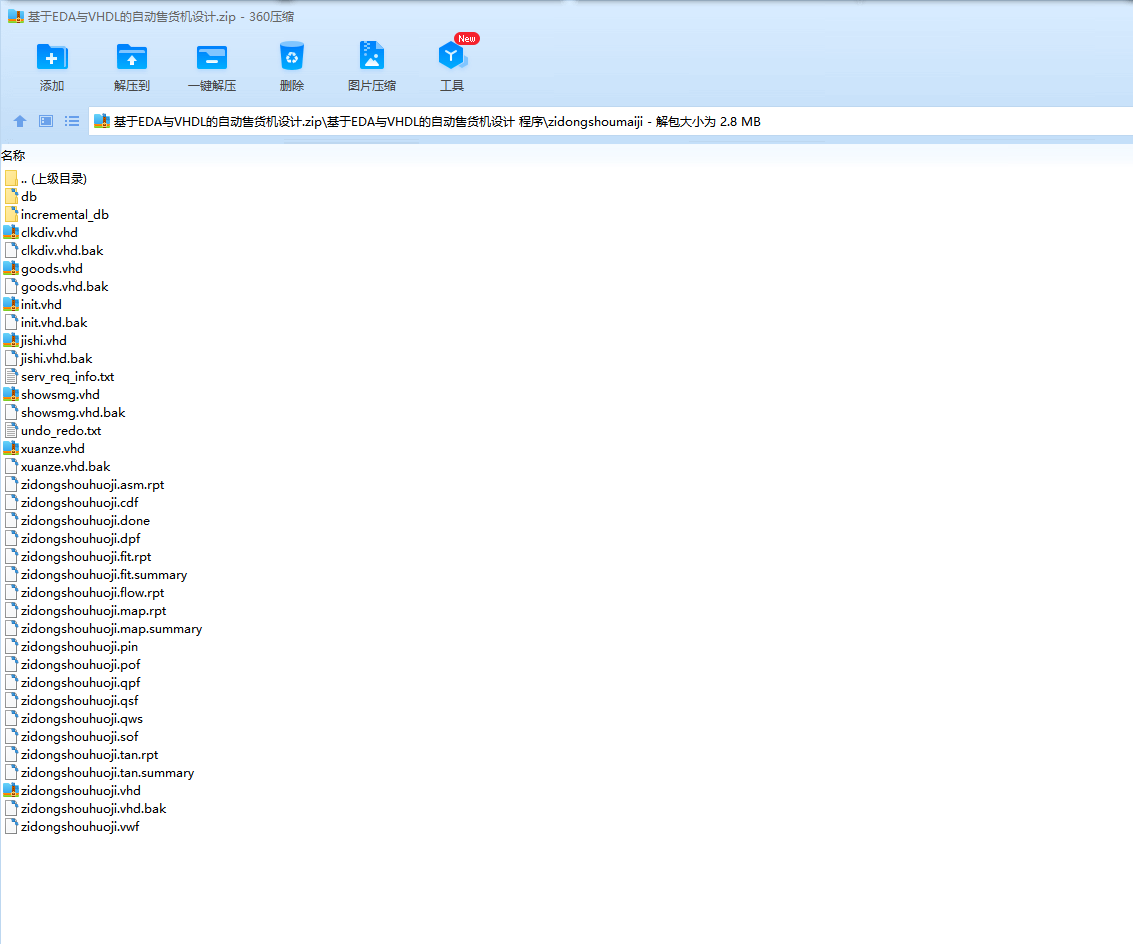
Task: Switch to the list view icon
Action: coord(72,121)
